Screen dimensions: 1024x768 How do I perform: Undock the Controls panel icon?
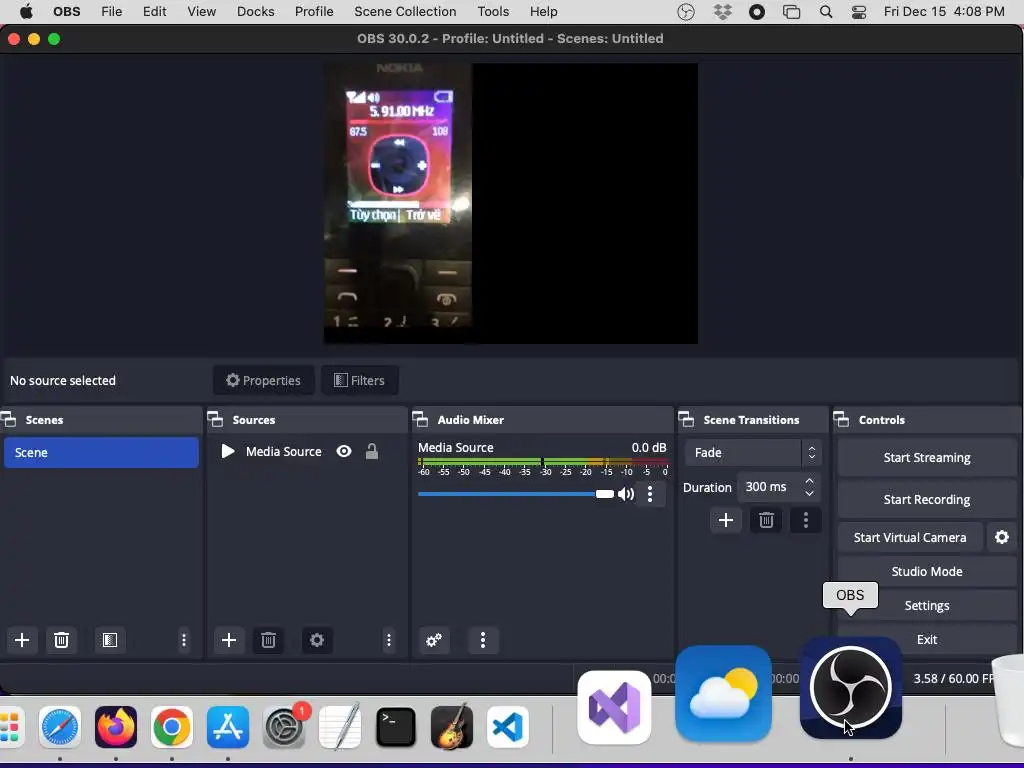(842, 419)
